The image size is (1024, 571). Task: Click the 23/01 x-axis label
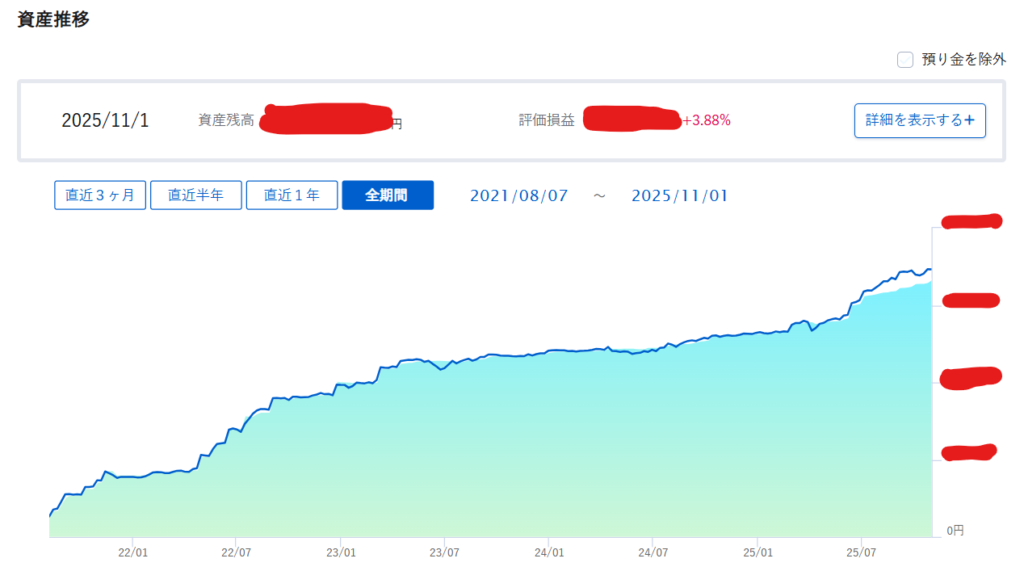pos(341,552)
